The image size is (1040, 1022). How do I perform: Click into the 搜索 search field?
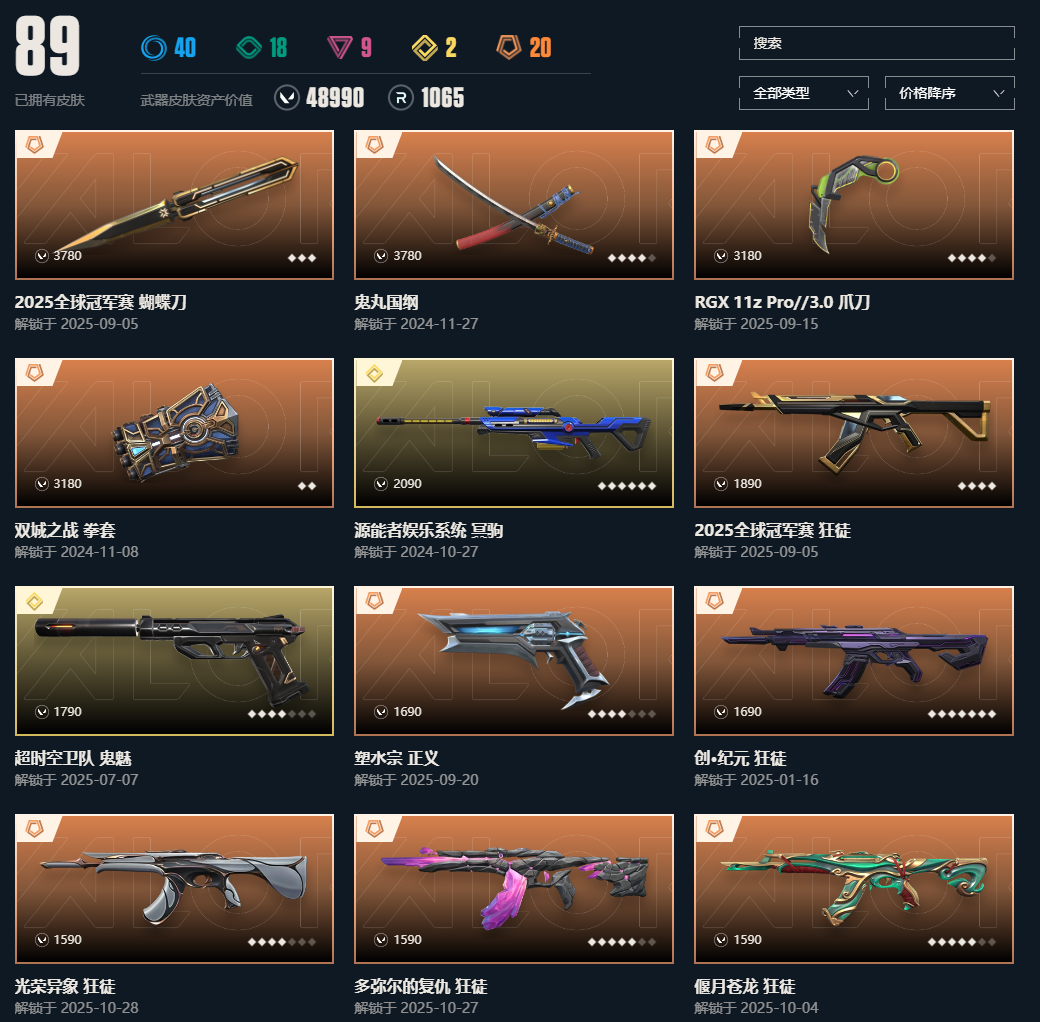876,43
